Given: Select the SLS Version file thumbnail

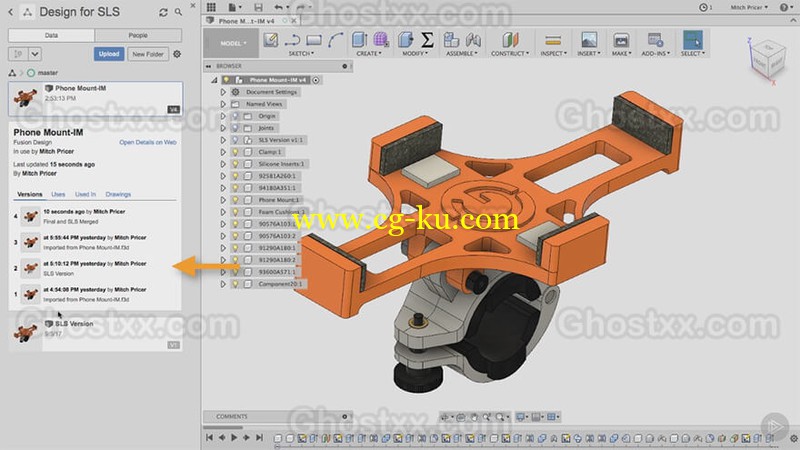Looking at the screenshot, I should [x=25, y=332].
